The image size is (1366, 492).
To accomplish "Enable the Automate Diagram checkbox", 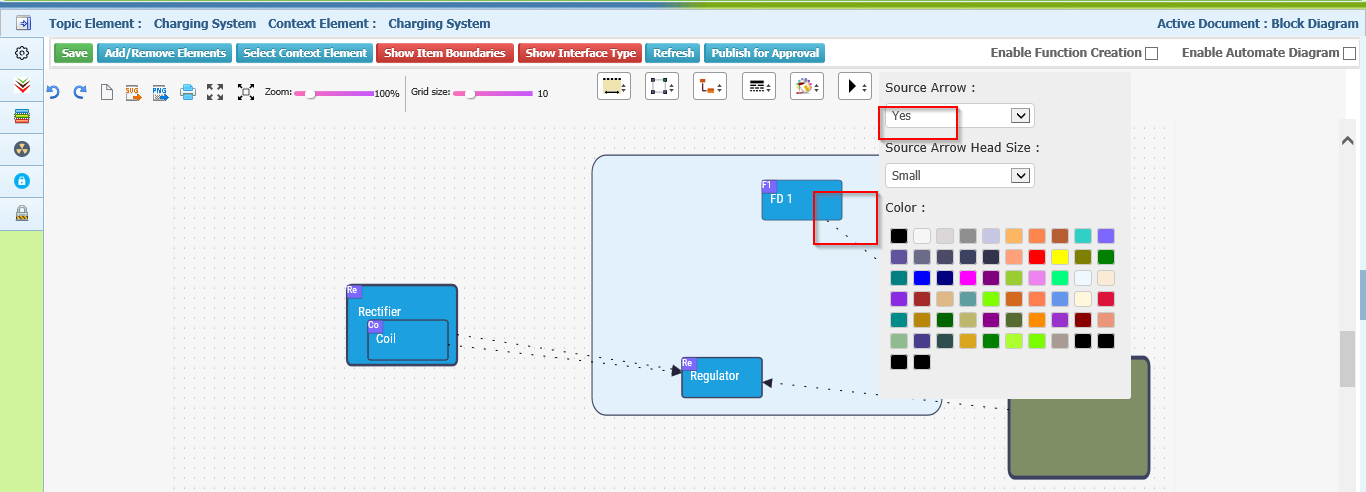I will pos(1350,54).
